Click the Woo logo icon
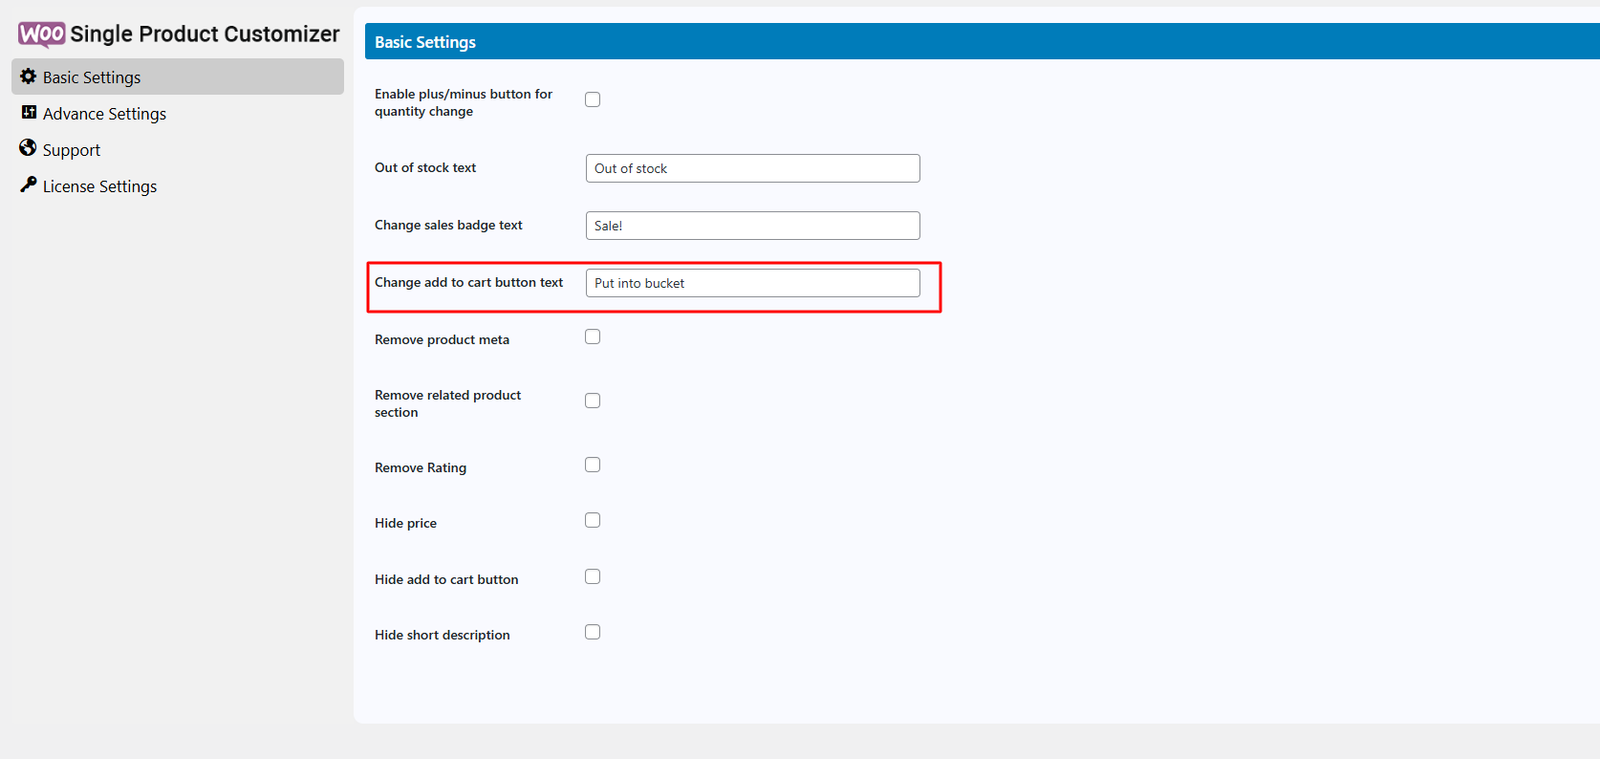The height and width of the screenshot is (759, 1600). (x=41, y=34)
